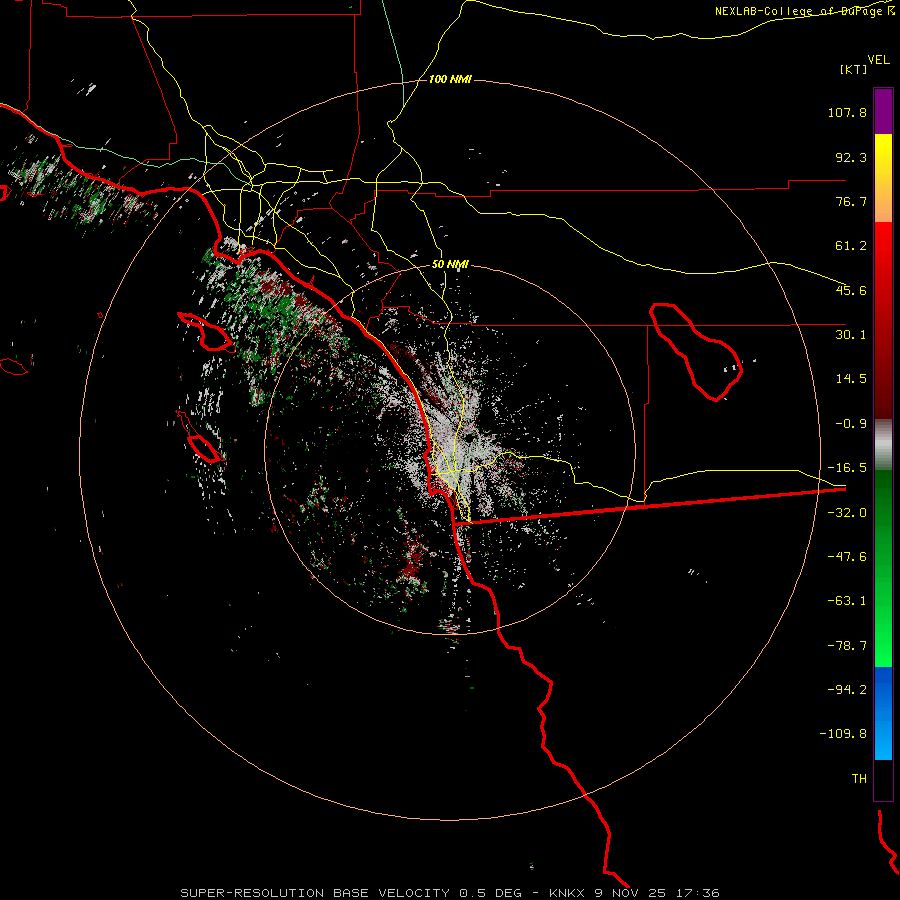Click the blue segment of velocity color bar
The width and height of the screenshot is (900, 900).
(883, 713)
